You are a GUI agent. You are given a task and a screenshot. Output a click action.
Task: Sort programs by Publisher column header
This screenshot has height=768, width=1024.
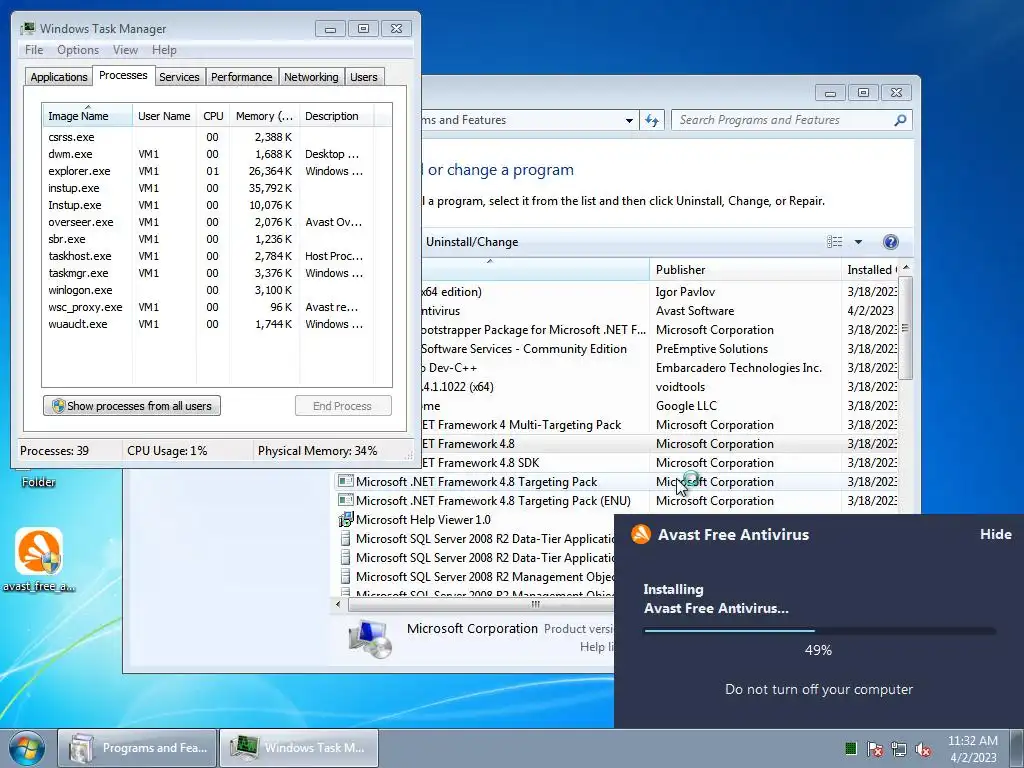pyautogui.click(x=745, y=270)
